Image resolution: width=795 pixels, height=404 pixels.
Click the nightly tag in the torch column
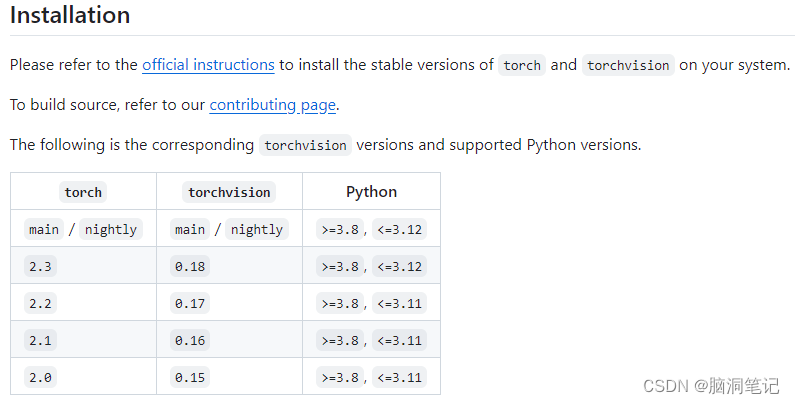point(110,229)
